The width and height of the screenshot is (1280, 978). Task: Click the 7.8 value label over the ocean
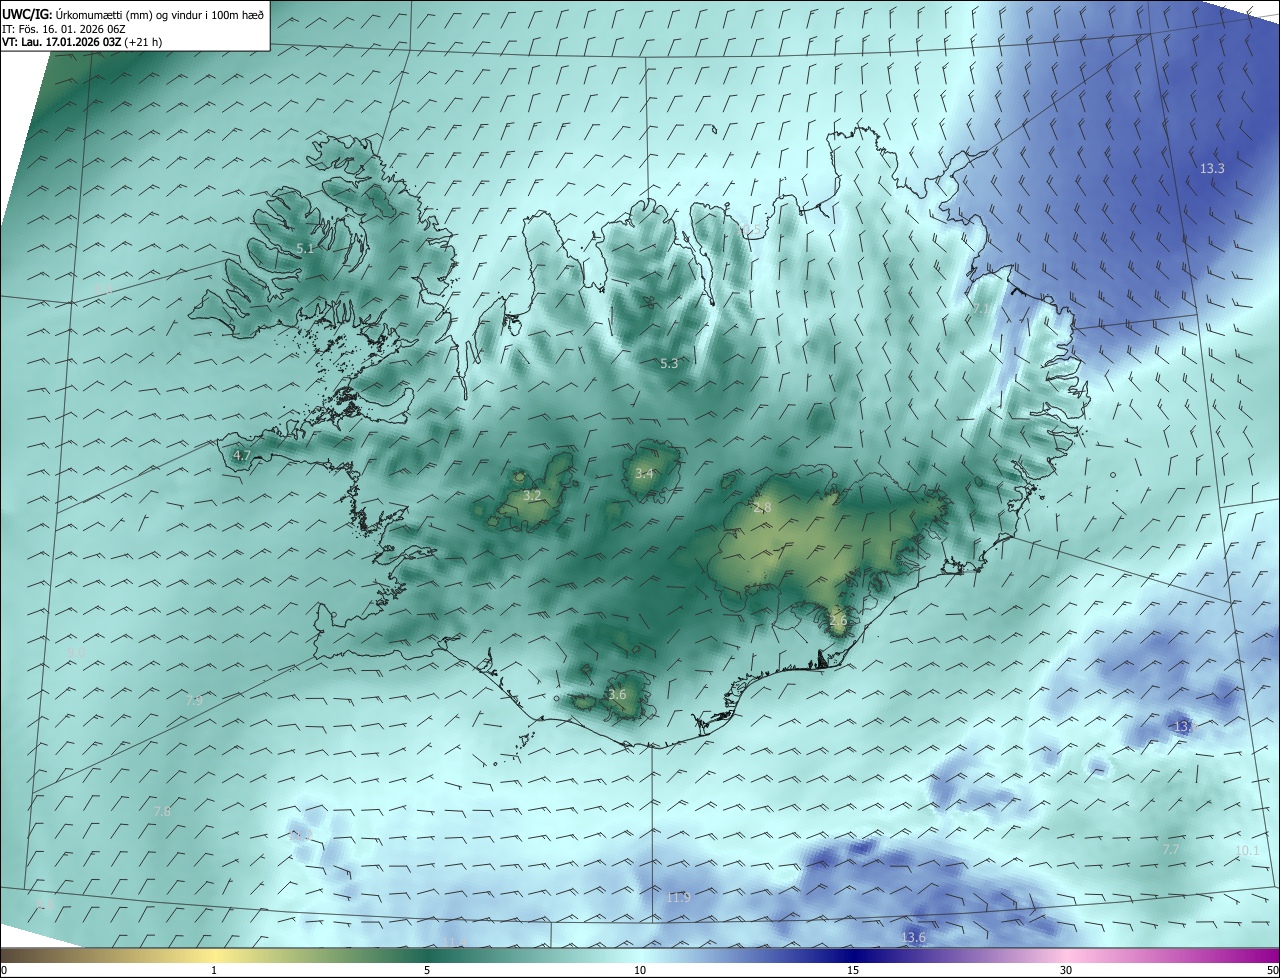pyautogui.click(x=162, y=811)
